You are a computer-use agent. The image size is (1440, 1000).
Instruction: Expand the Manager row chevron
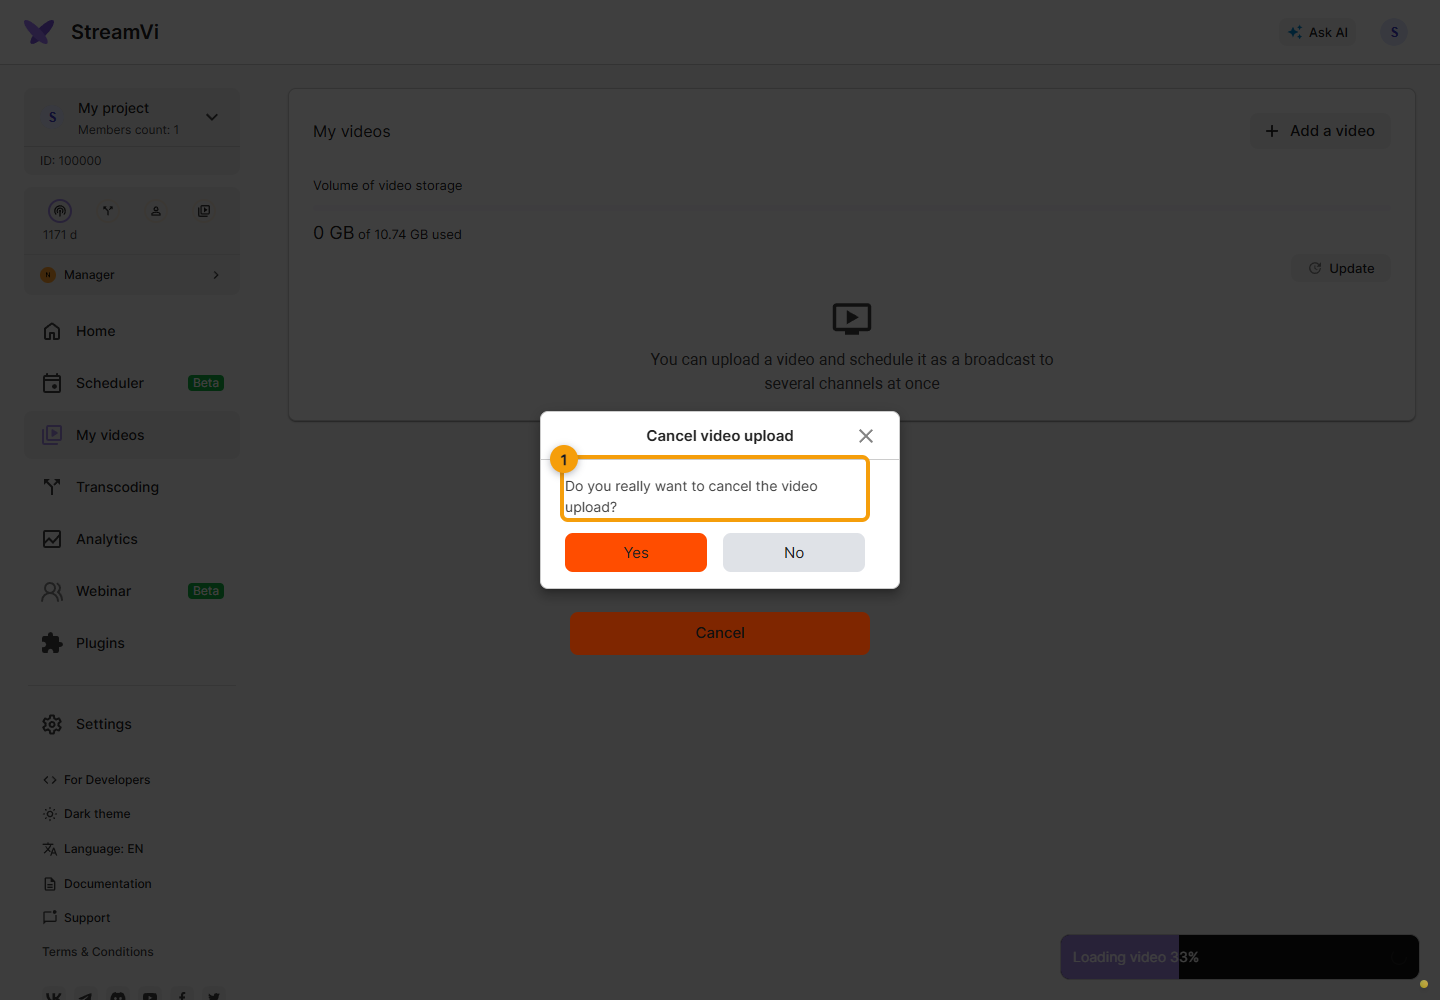[216, 275]
